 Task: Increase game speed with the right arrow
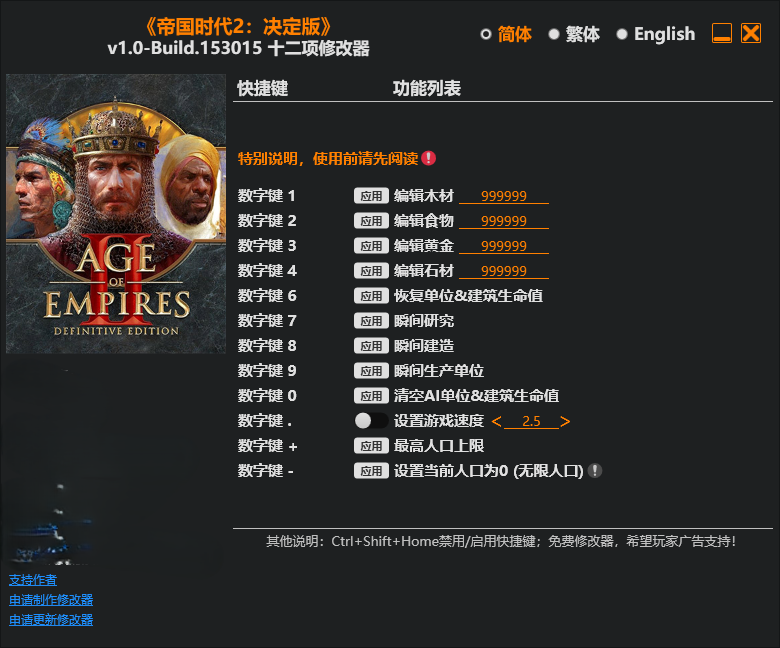(x=565, y=422)
